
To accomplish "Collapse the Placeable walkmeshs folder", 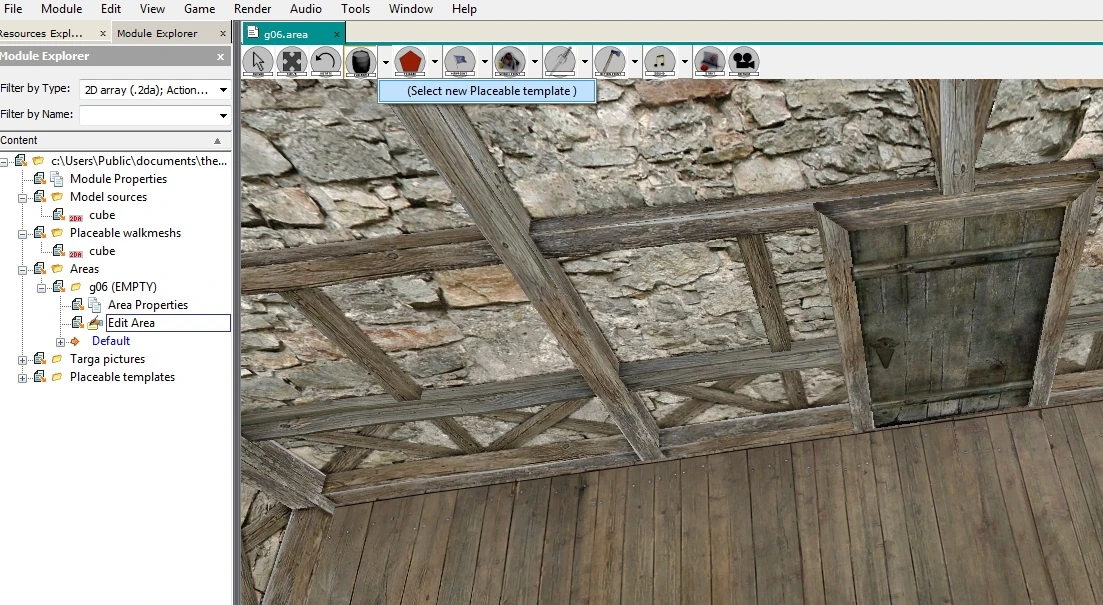I will (x=23, y=234).
